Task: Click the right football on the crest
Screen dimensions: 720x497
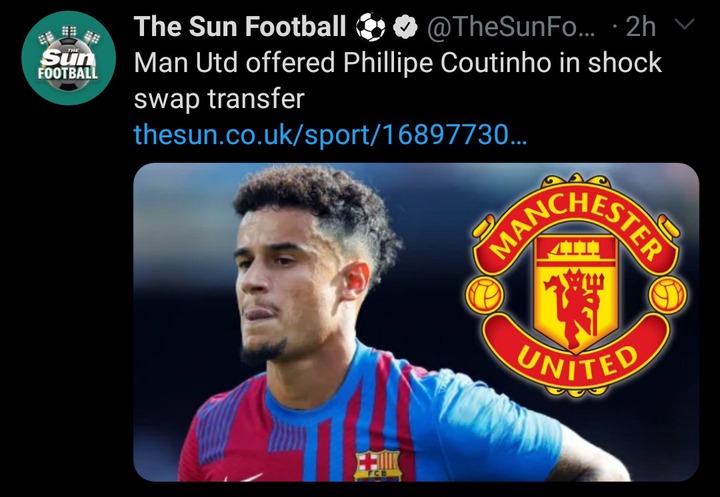Action: tap(669, 295)
